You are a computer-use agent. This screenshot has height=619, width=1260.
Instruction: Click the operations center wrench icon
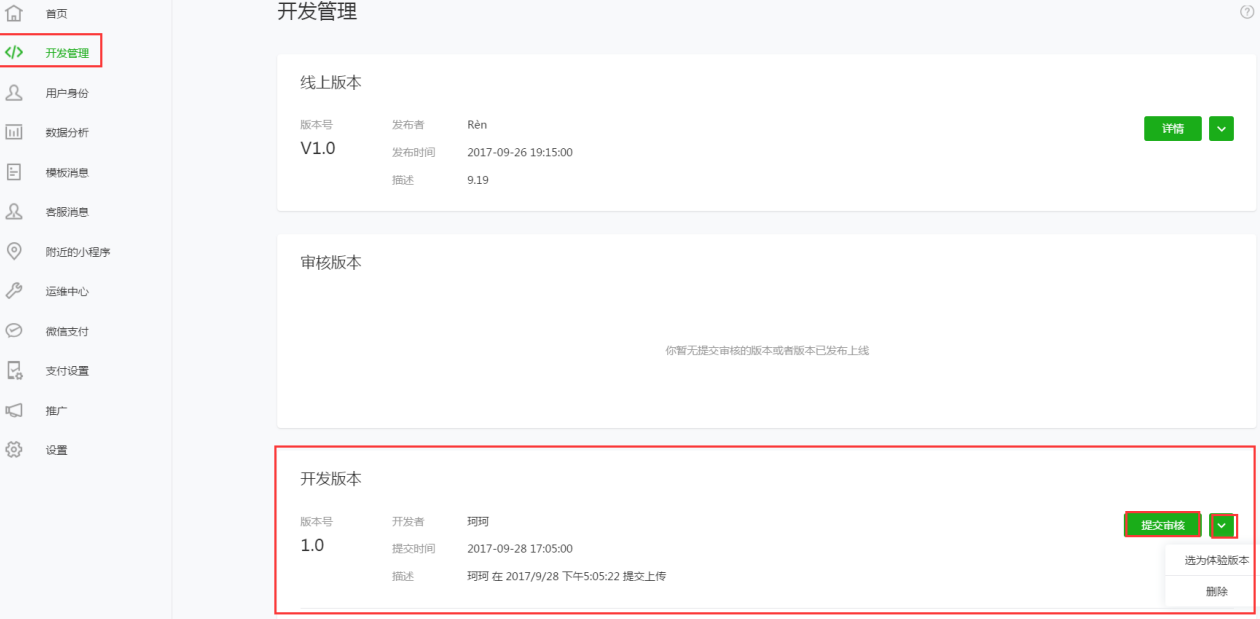[14, 291]
